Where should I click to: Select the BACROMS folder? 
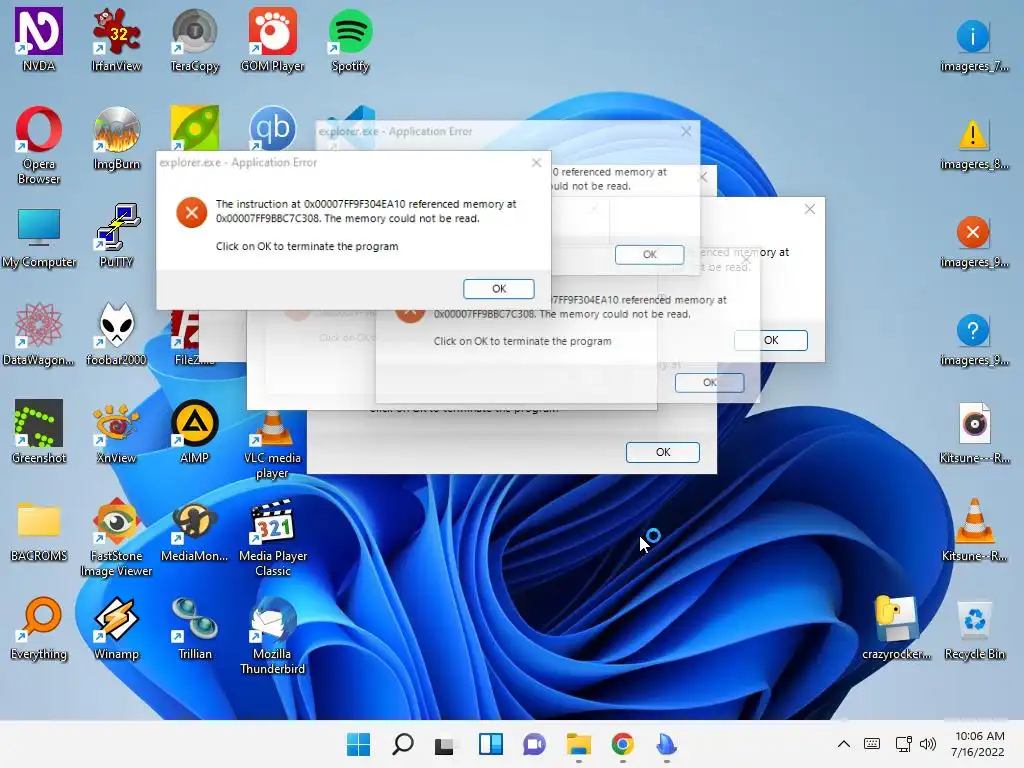point(39,530)
